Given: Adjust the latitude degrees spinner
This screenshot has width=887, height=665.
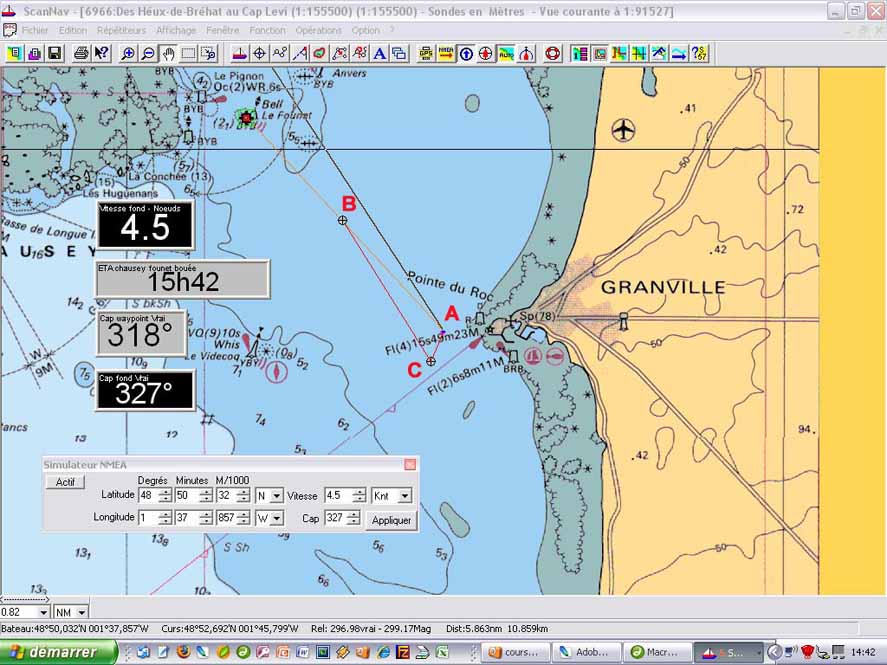Looking at the screenshot, I should 165,496.
